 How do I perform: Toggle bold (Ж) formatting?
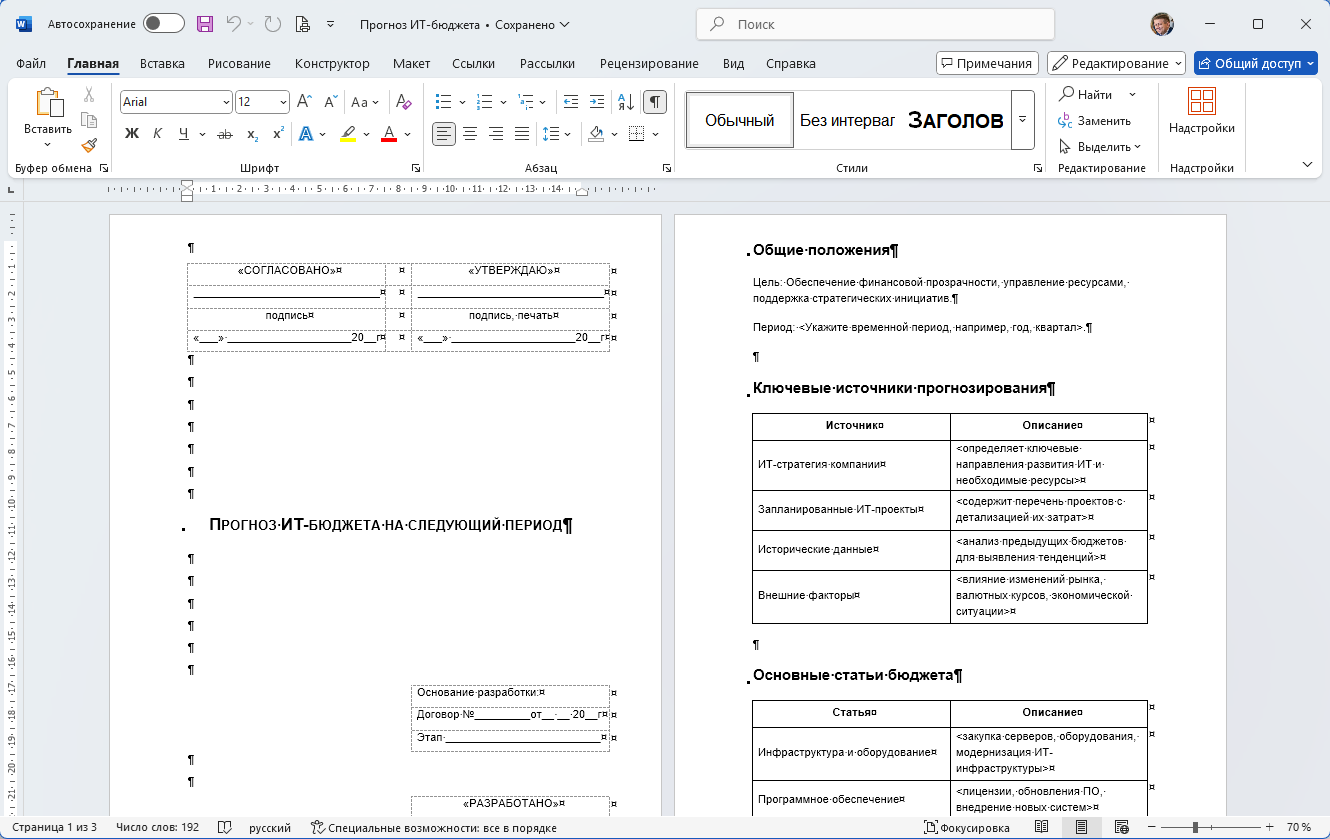pos(132,134)
